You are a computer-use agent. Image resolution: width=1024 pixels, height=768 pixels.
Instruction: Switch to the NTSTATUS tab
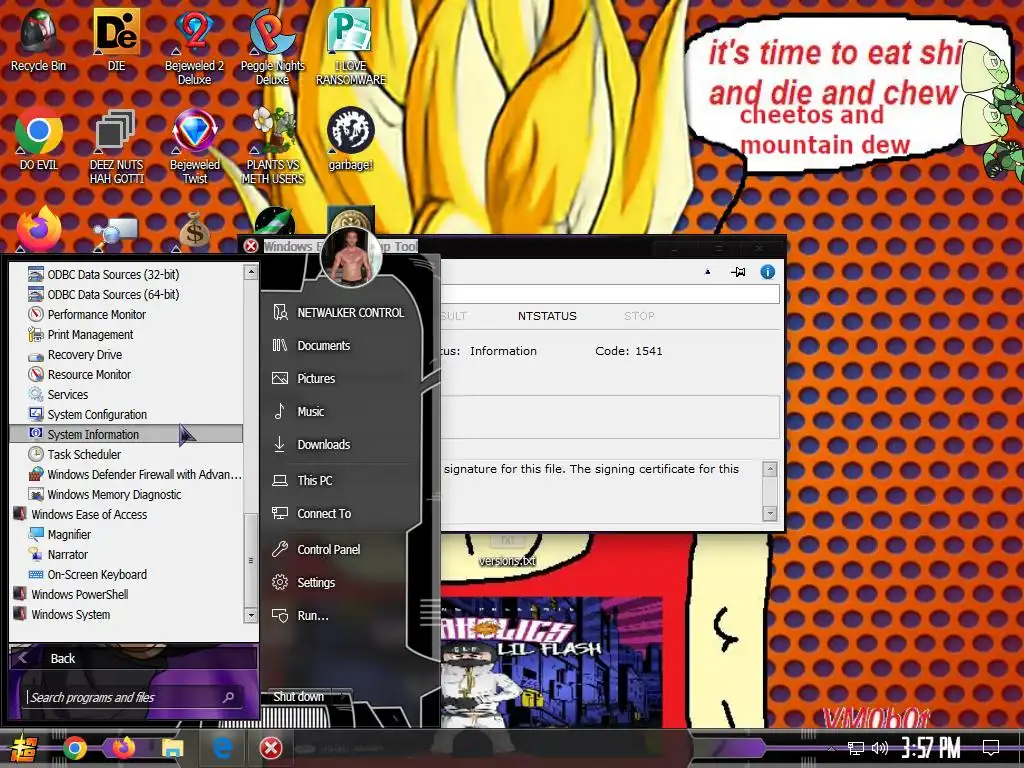coord(547,316)
